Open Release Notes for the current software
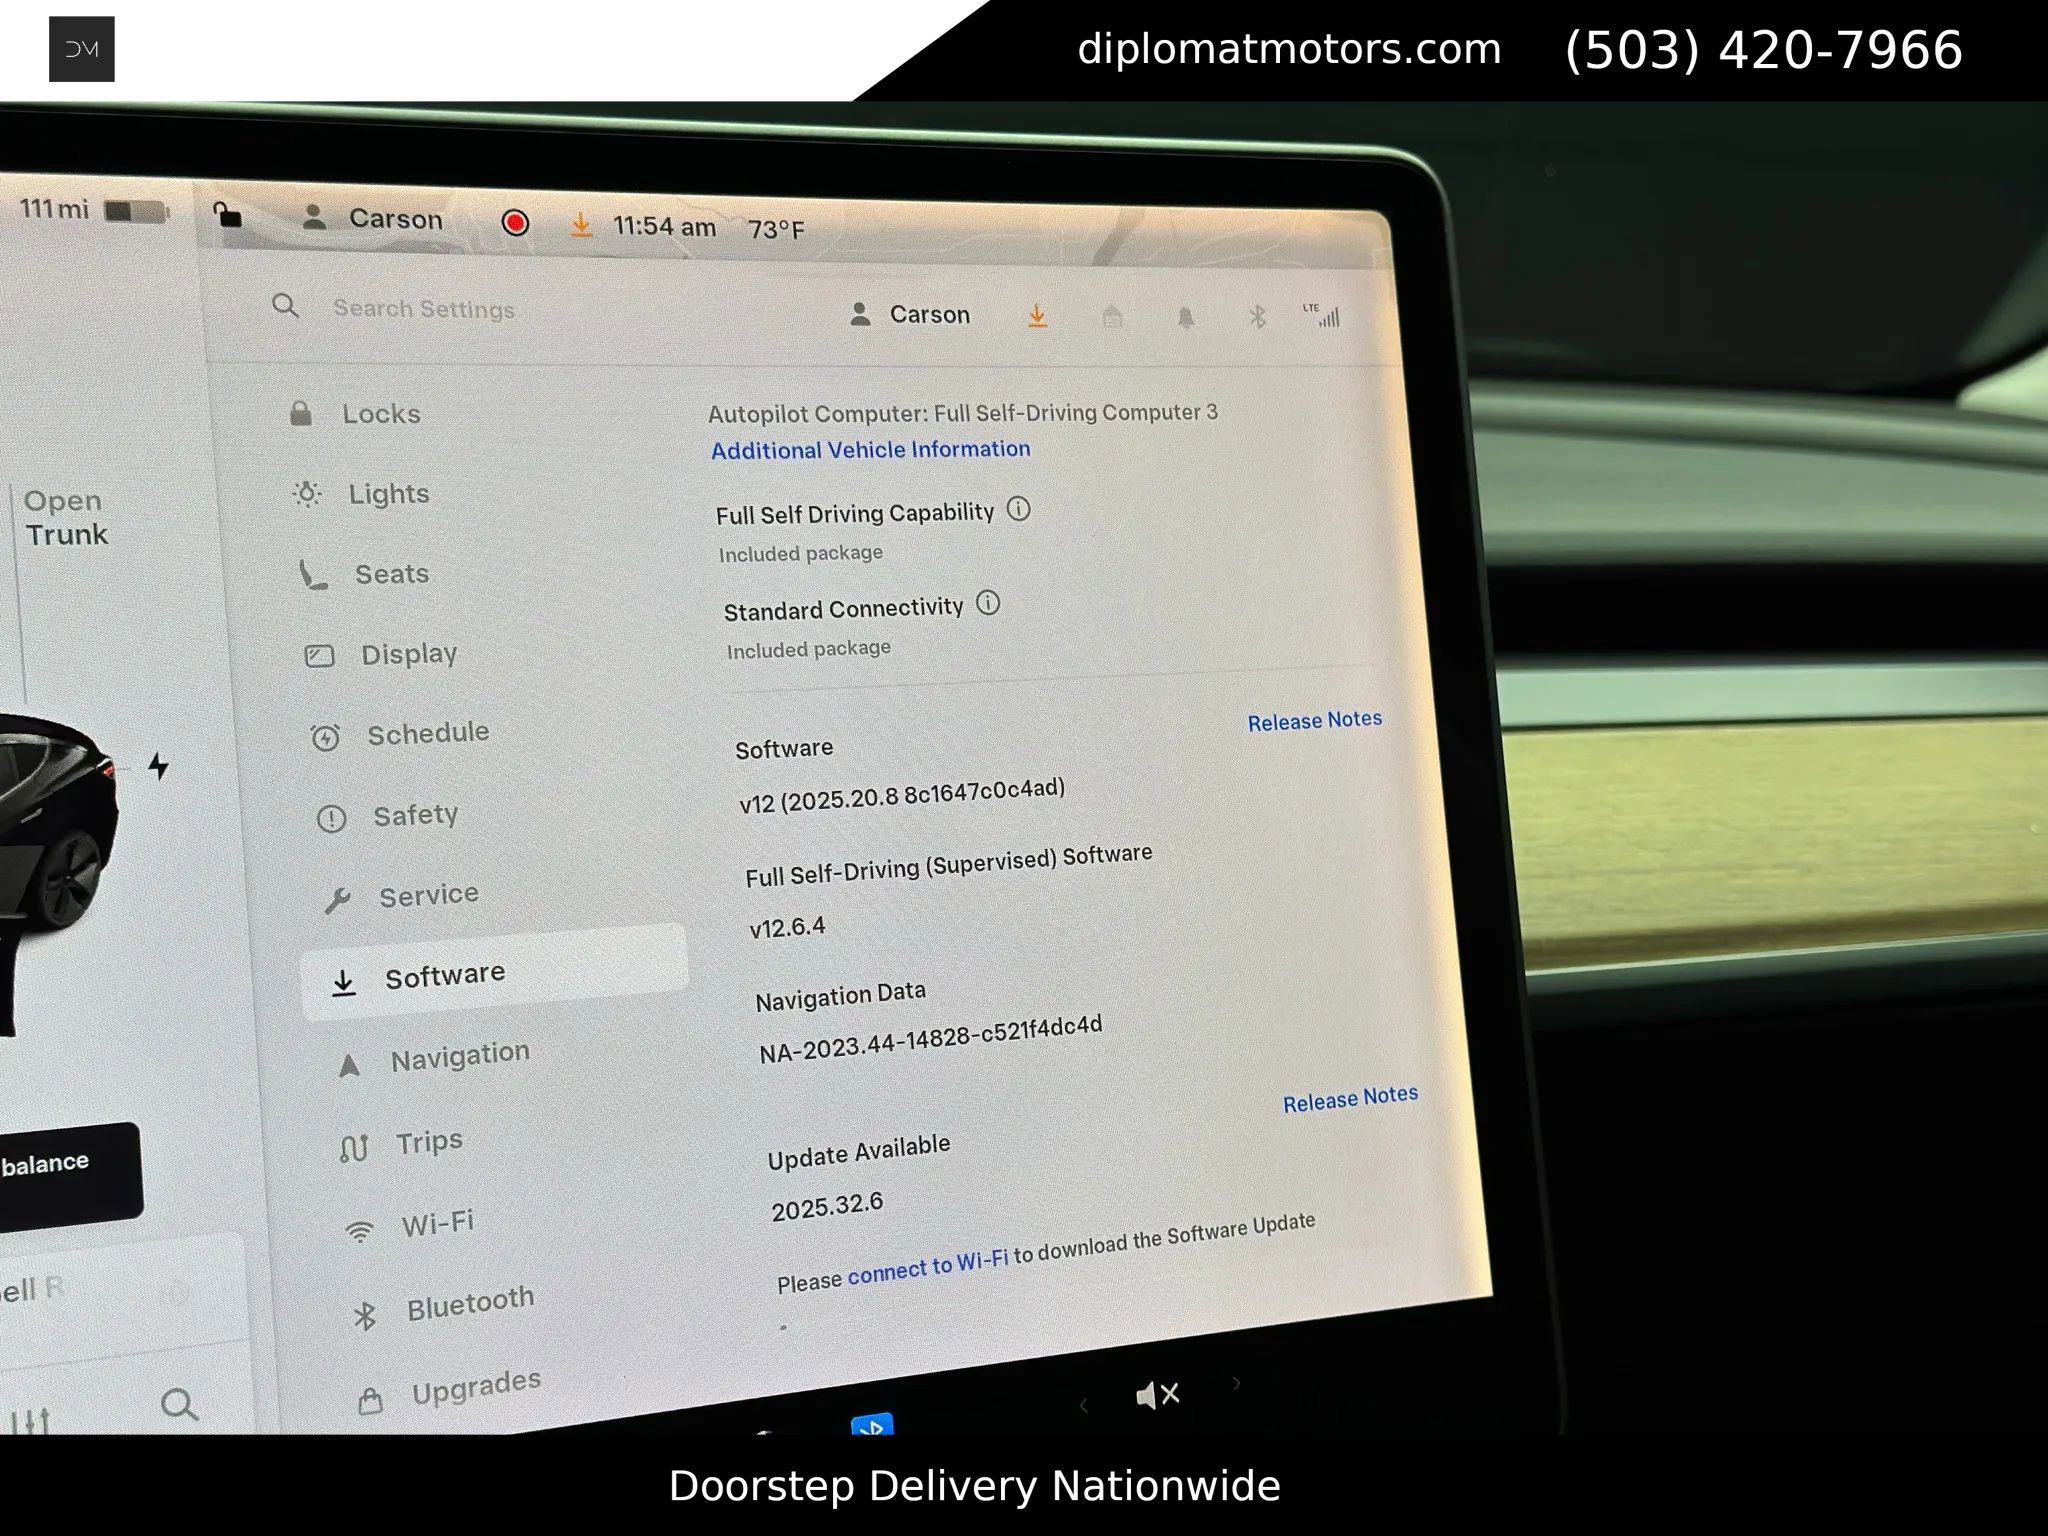2048x1536 pixels. point(1313,720)
